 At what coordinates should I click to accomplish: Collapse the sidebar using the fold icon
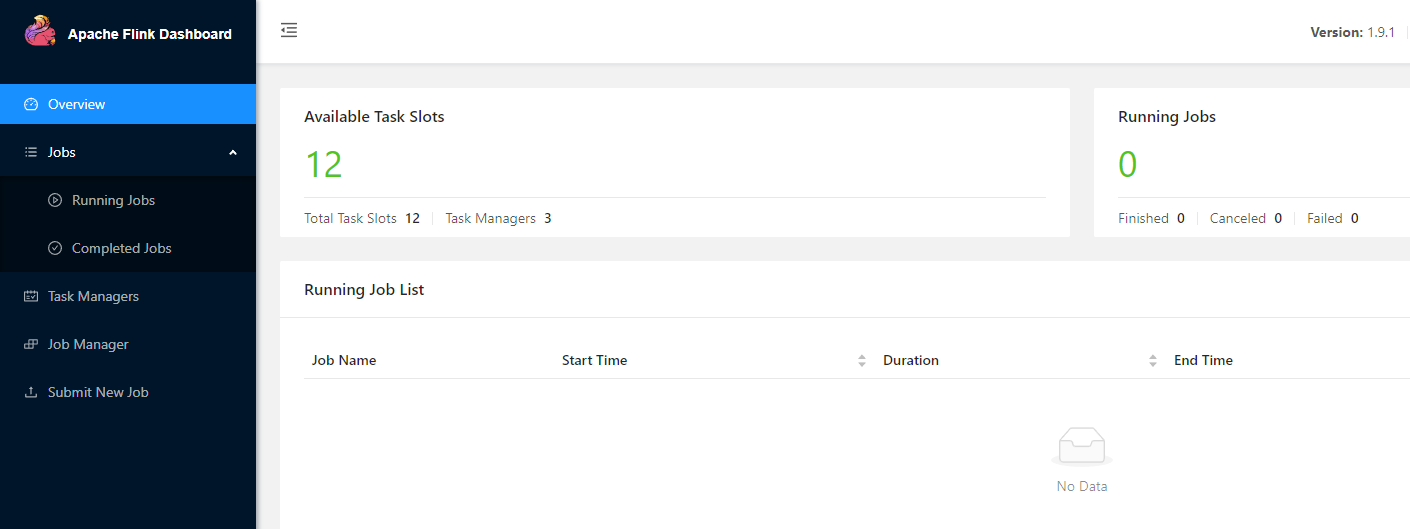coord(289,31)
